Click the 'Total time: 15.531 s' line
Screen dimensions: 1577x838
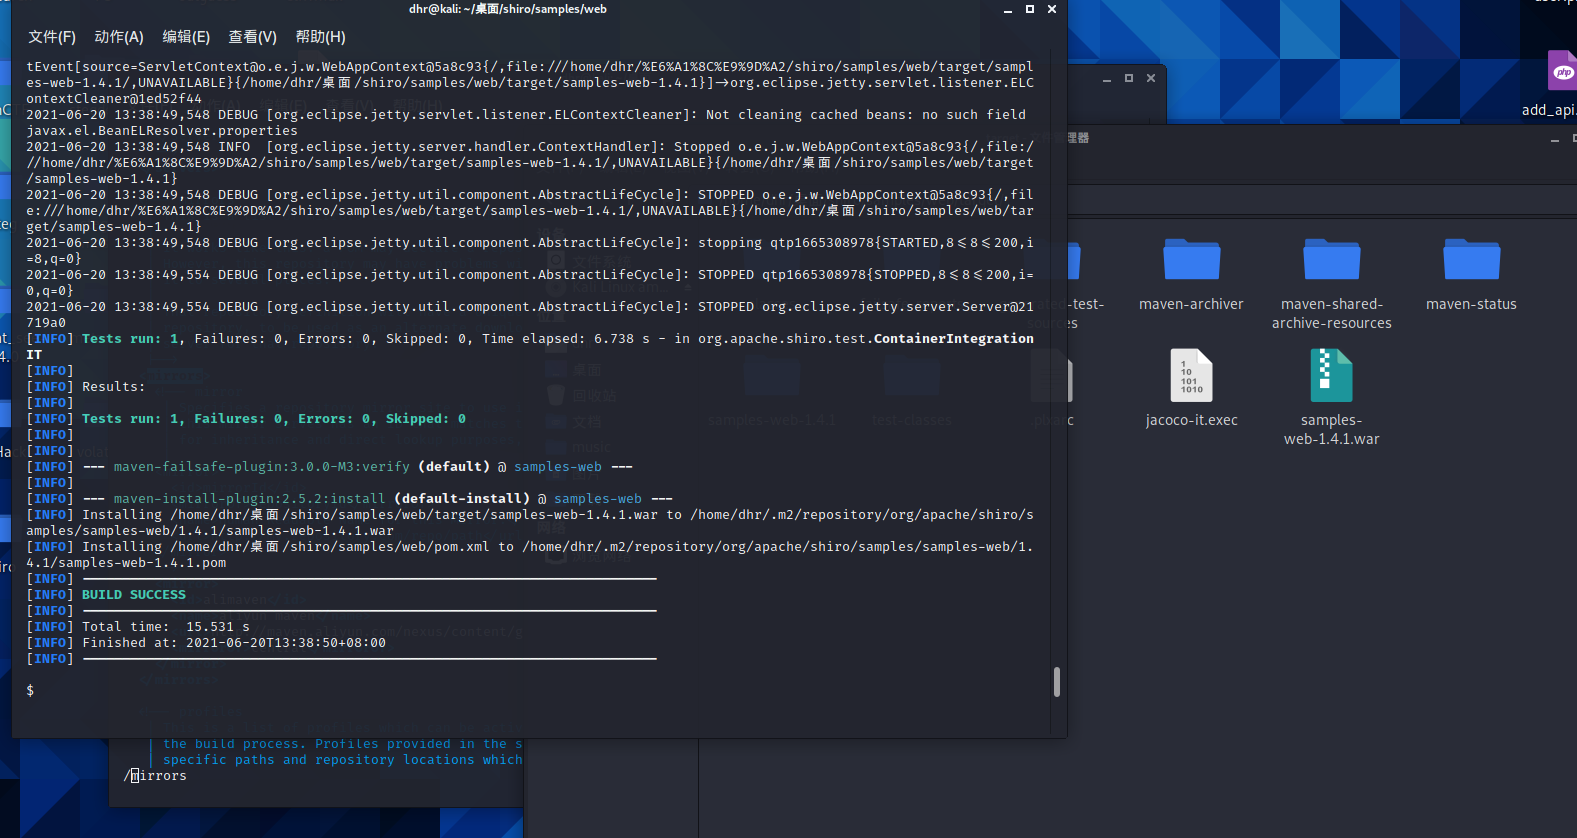click(x=166, y=627)
